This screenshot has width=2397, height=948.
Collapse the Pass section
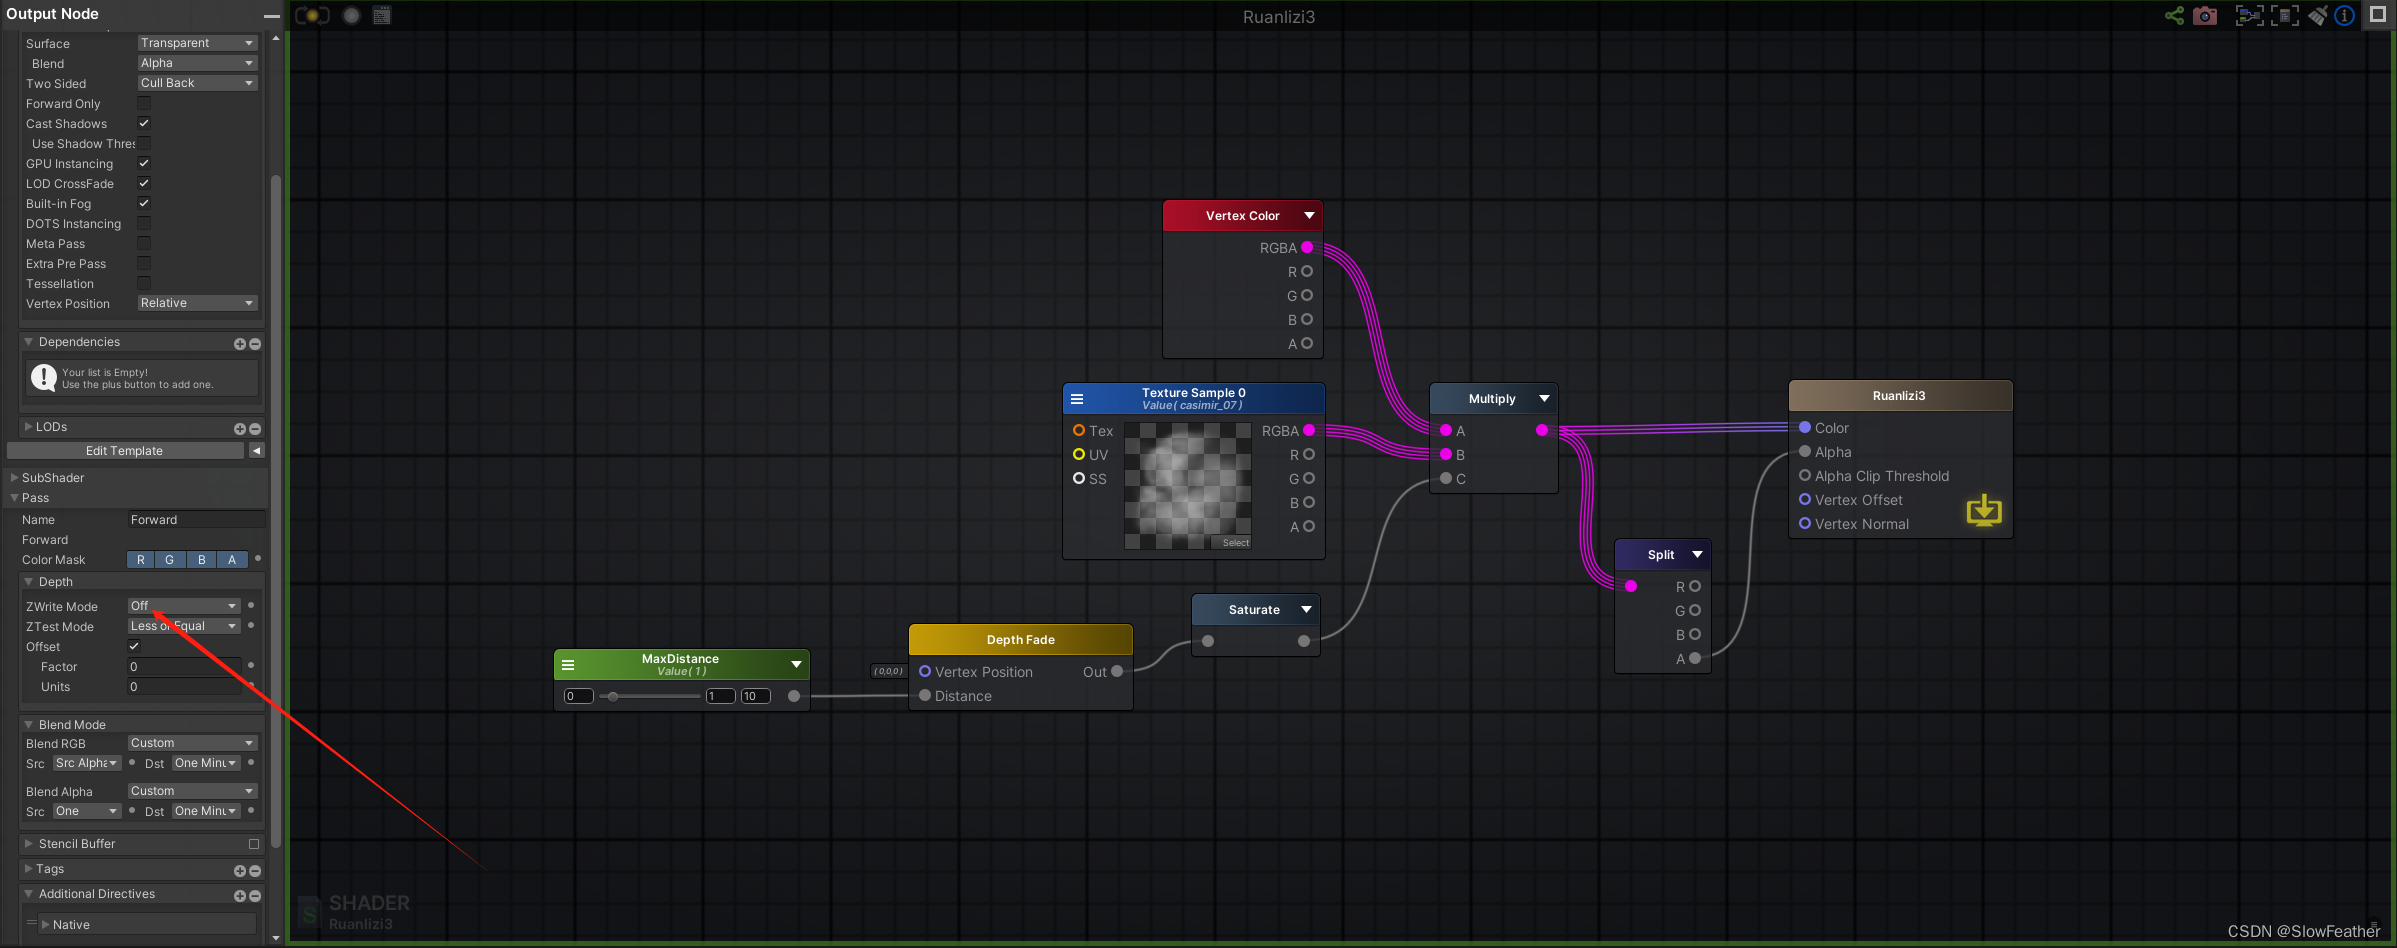coord(15,498)
